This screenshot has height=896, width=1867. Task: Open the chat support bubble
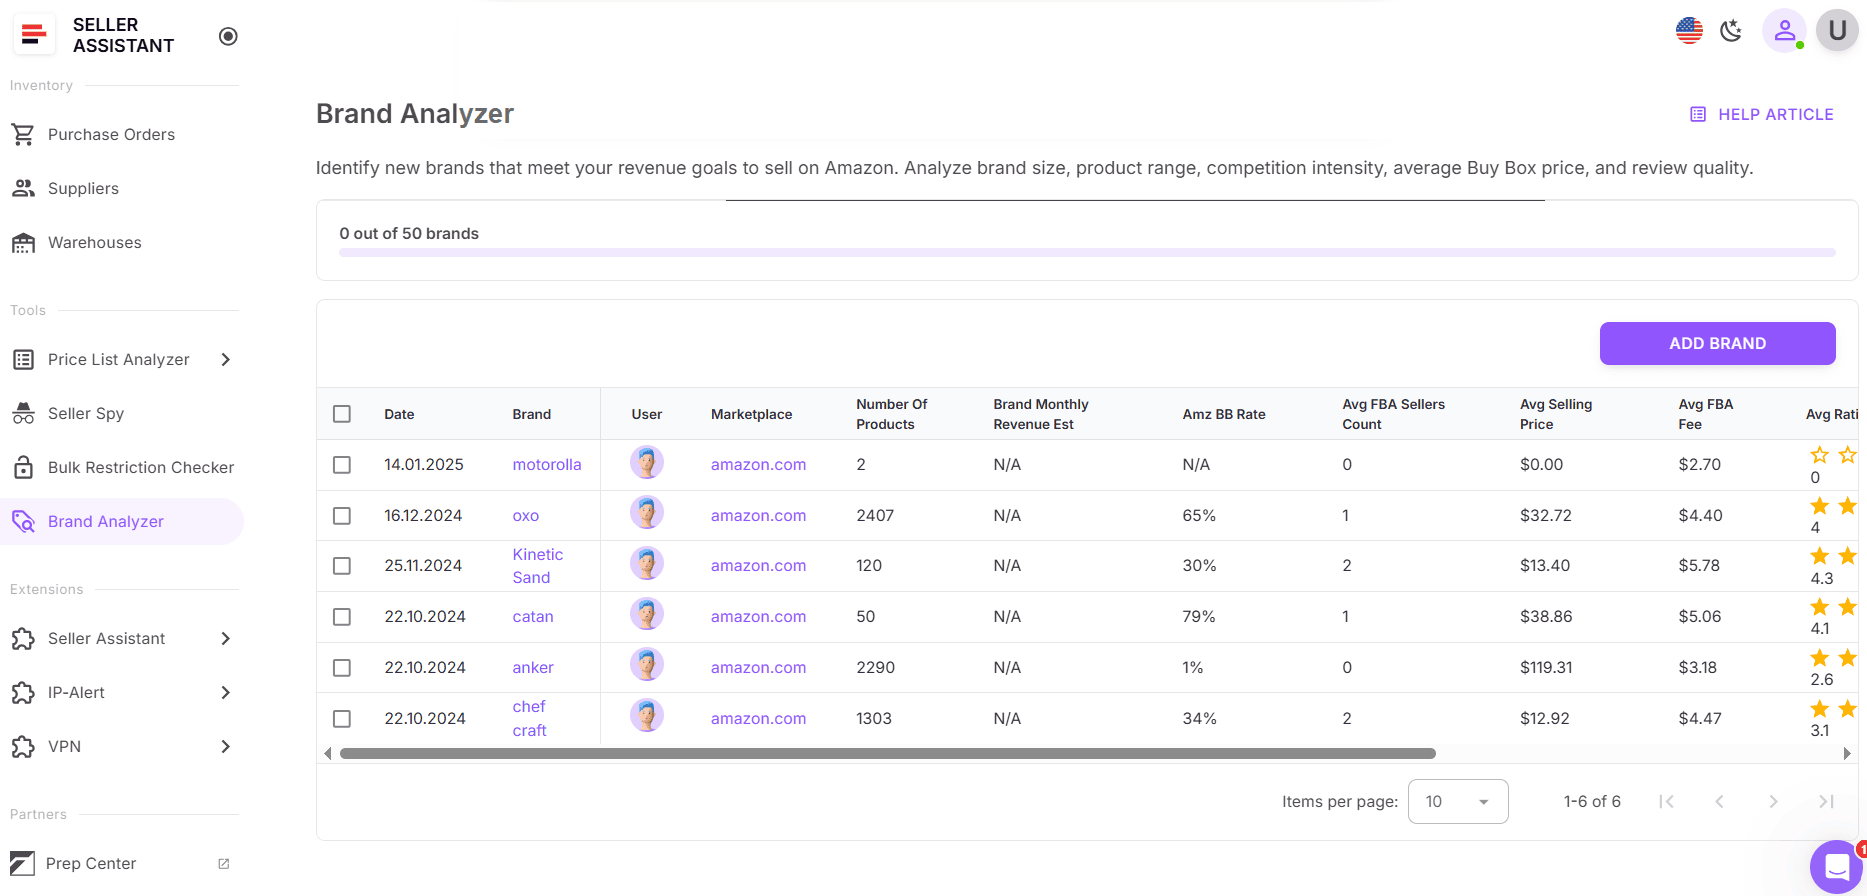(x=1836, y=866)
